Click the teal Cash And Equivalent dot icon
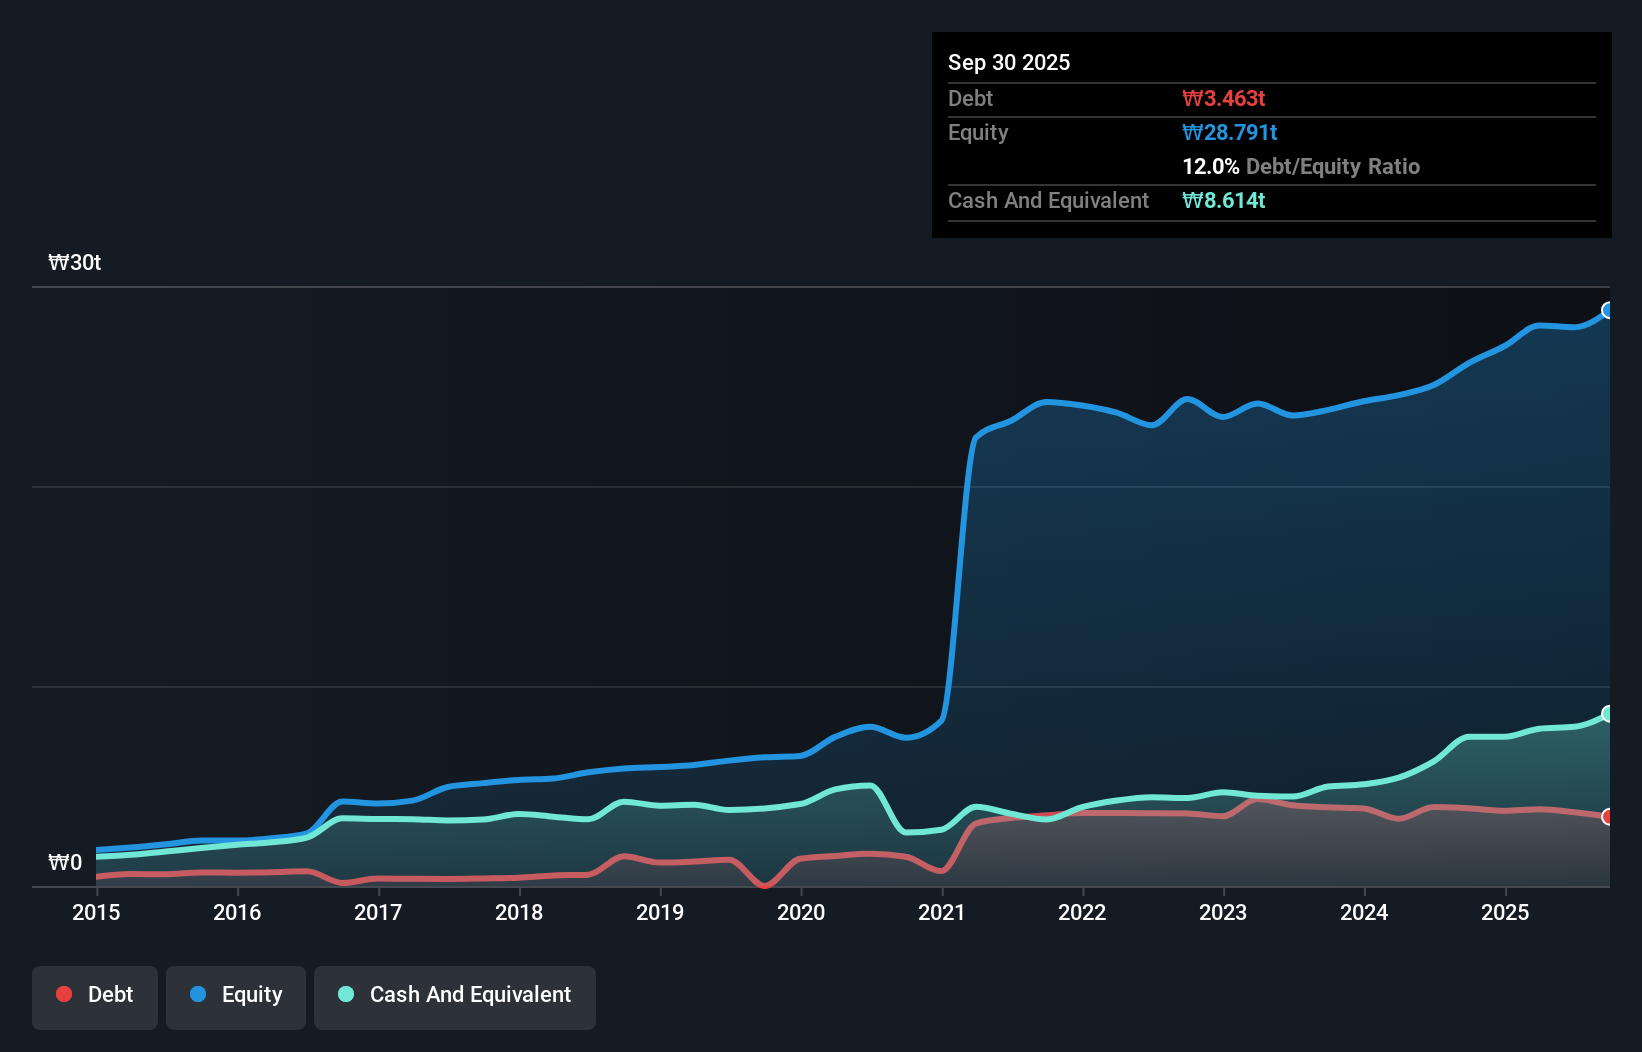 pyautogui.click(x=344, y=994)
